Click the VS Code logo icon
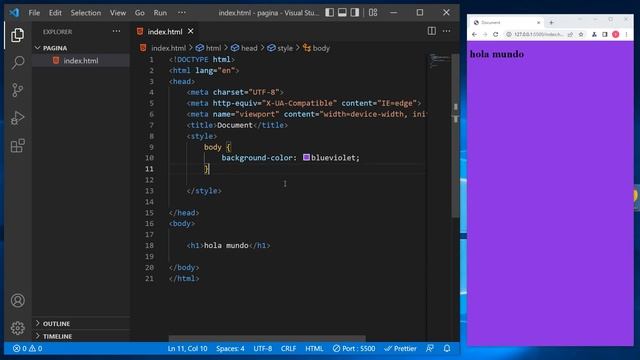Viewport: 640px width, 360px height. point(14,13)
